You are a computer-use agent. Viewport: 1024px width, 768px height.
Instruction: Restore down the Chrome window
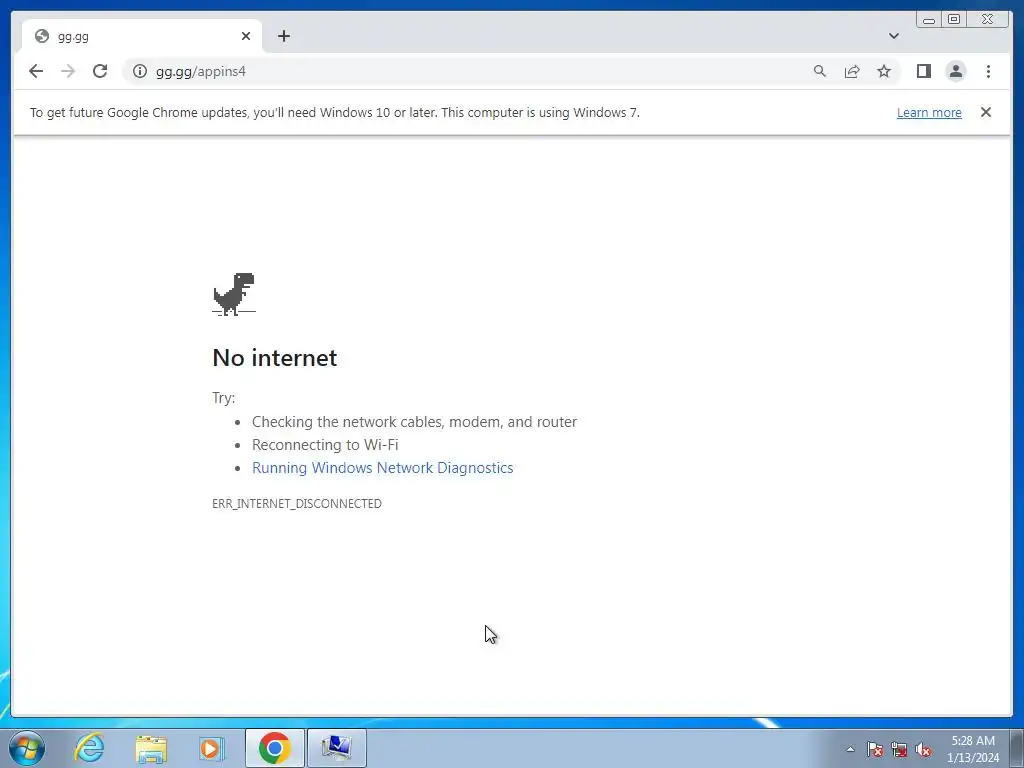(x=954, y=19)
